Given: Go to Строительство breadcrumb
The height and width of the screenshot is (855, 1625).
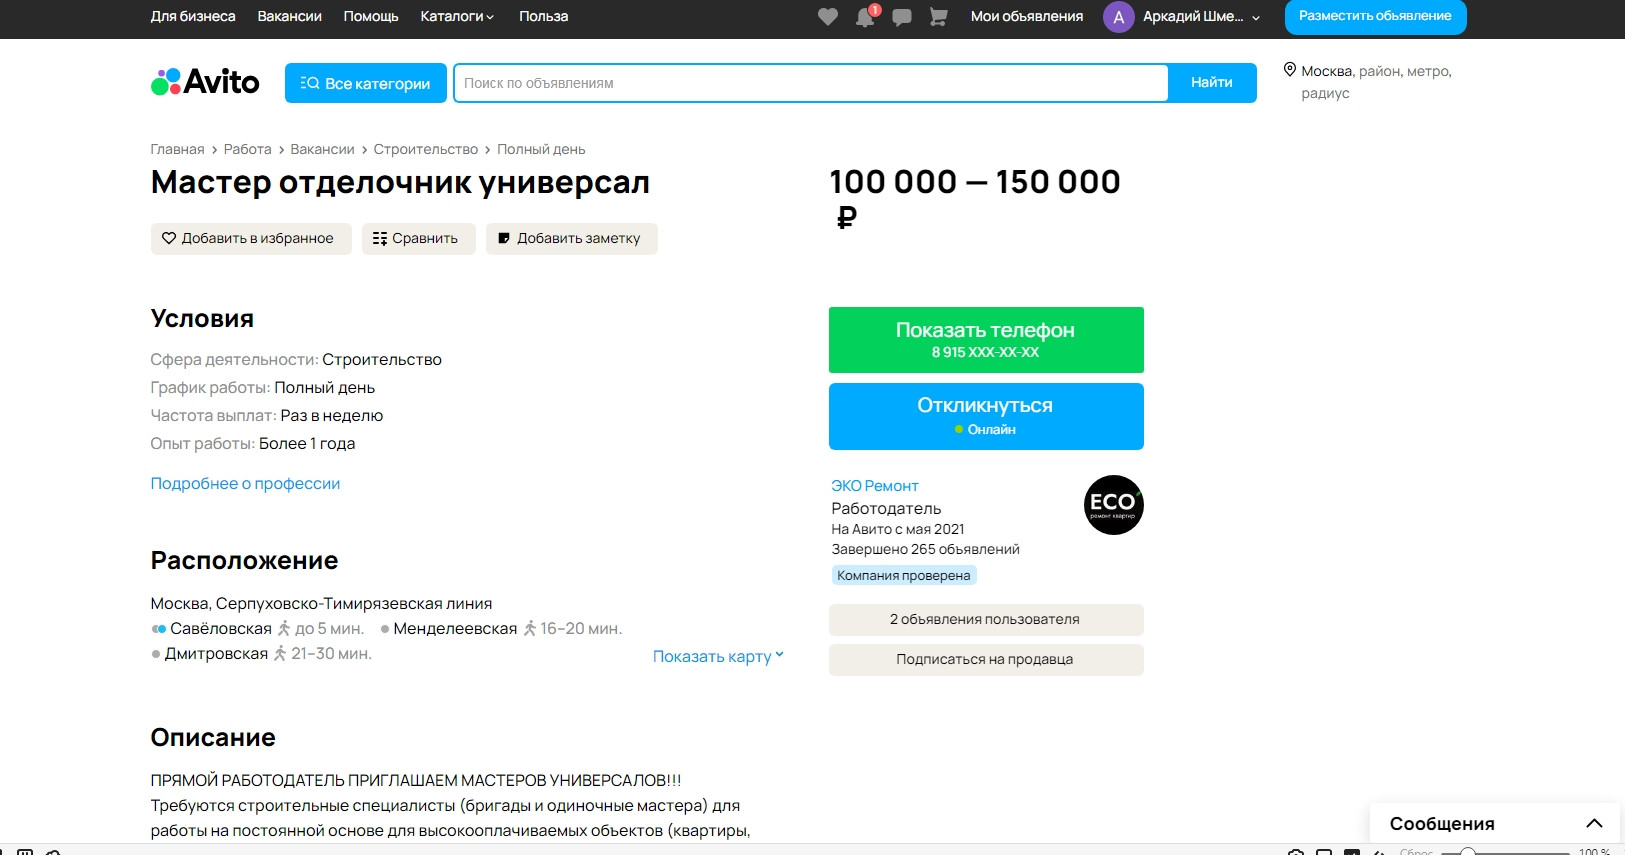Looking at the screenshot, I should 426,149.
